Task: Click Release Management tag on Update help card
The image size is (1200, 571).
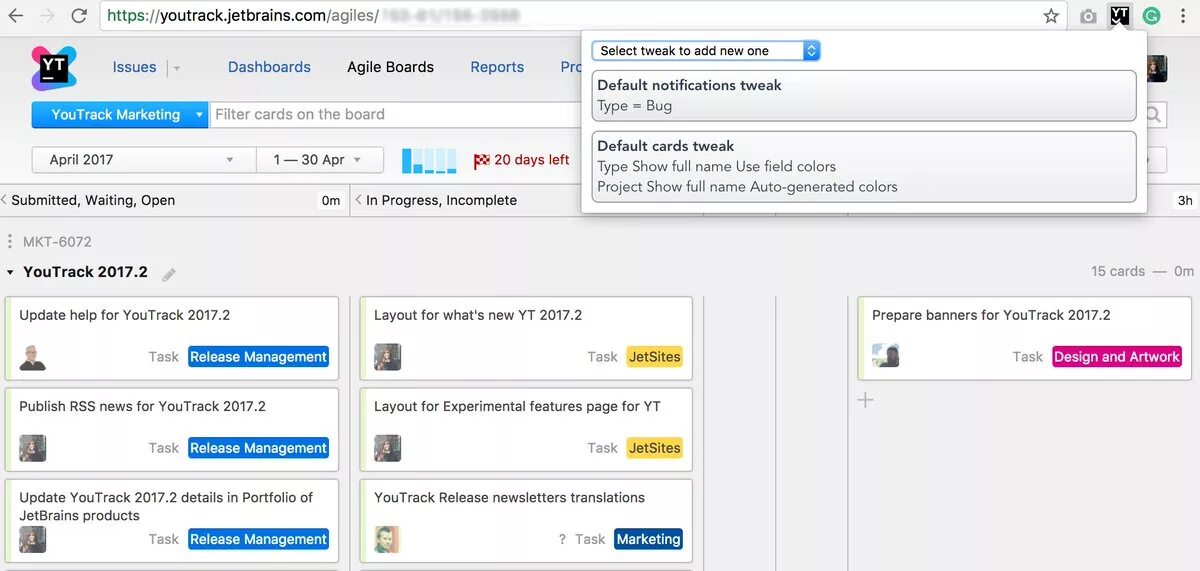Action: pyautogui.click(x=258, y=357)
